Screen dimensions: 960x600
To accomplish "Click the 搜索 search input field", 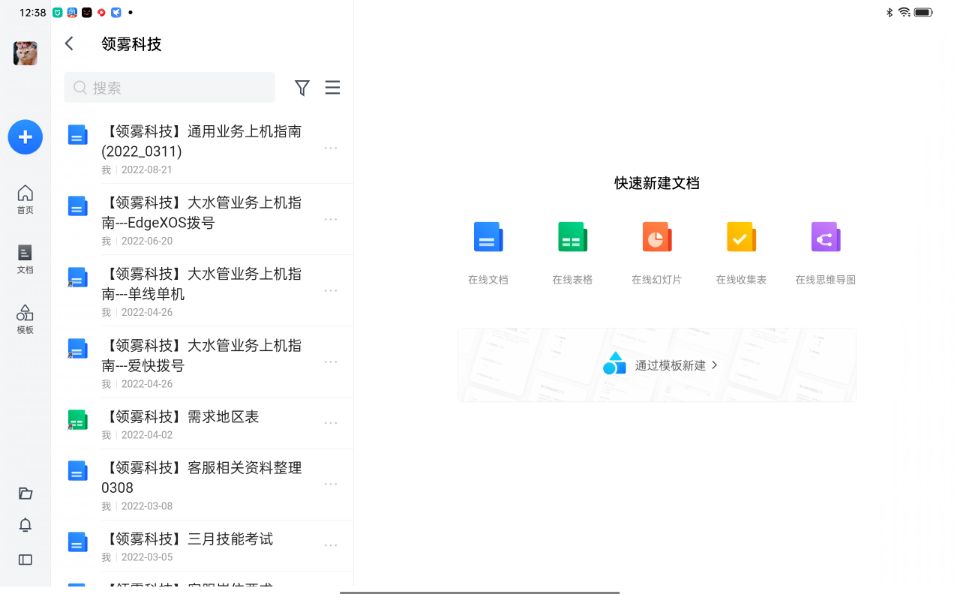I will pyautogui.click(x=168, y=88).
